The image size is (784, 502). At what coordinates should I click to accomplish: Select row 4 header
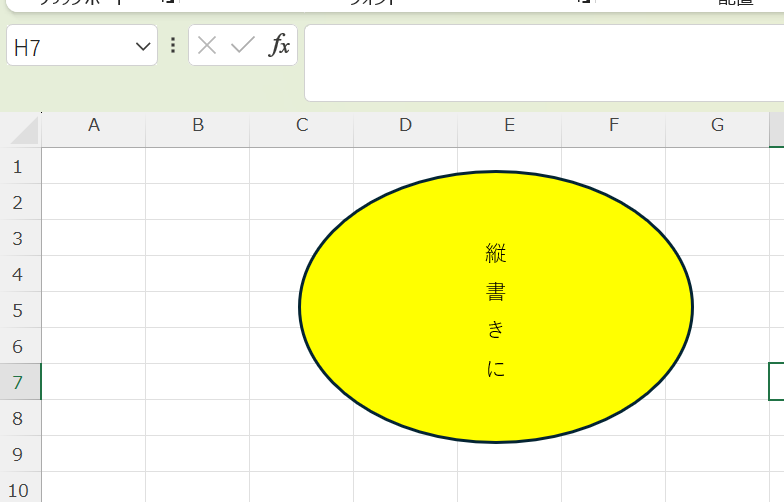[18, 274]
